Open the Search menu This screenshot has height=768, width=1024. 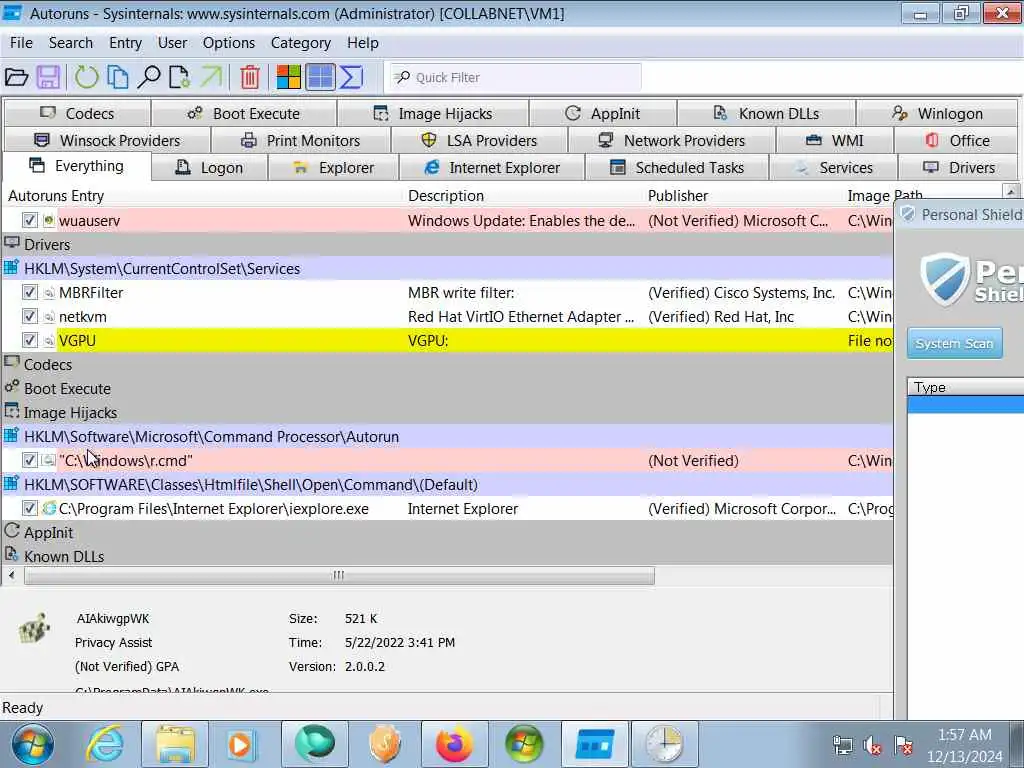pyautogui.click(x=71, y=43)
